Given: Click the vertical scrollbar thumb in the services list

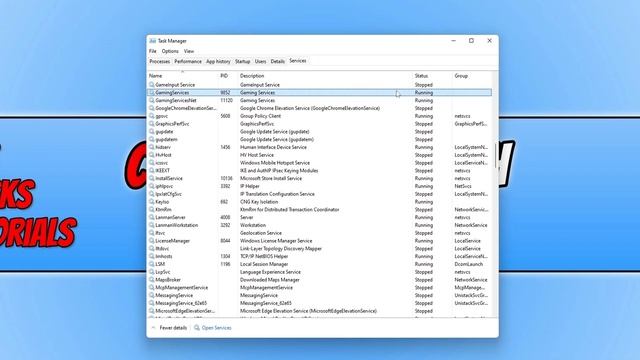Looking at the screenshot, I should pos(496,155).
